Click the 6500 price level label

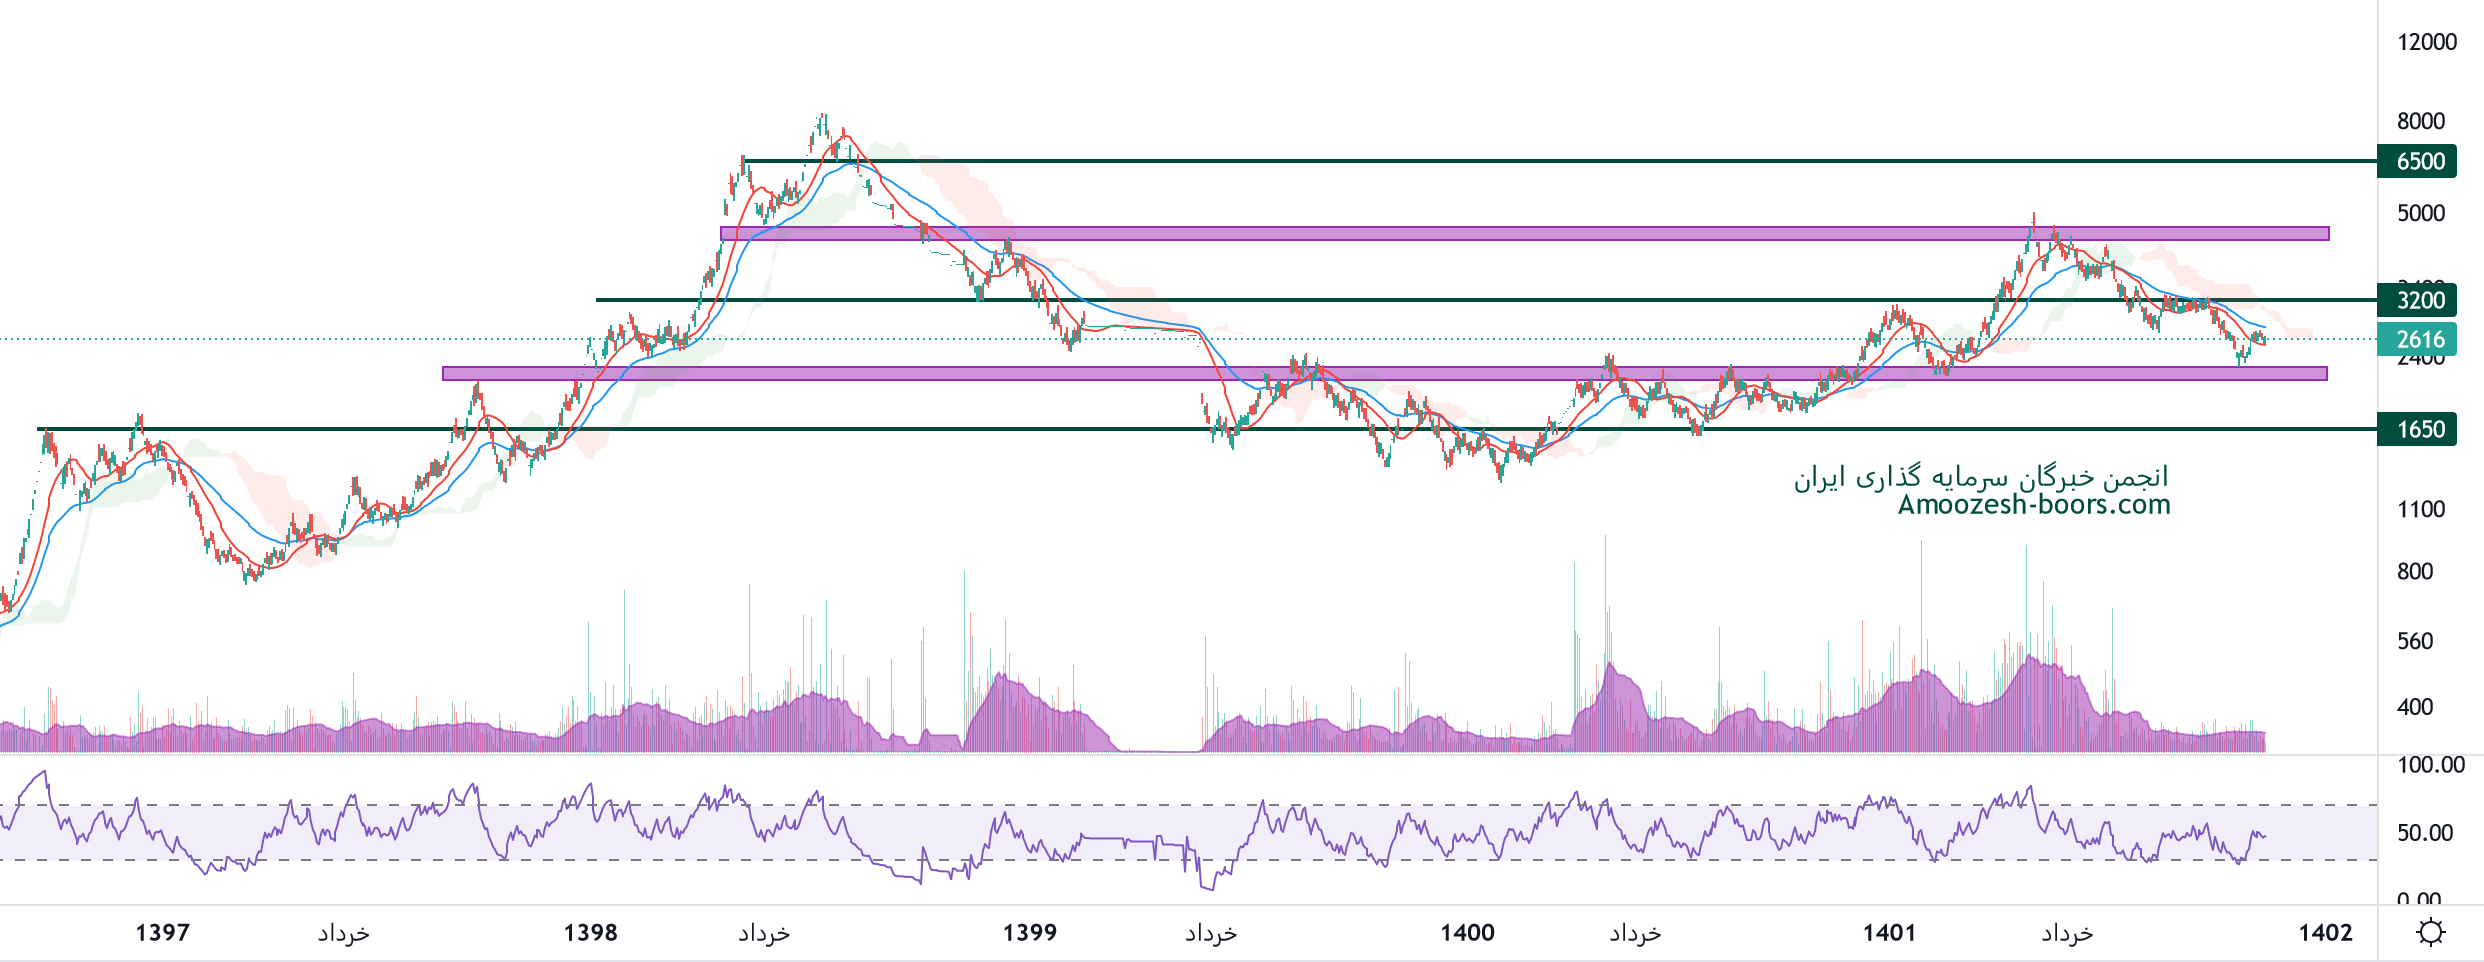2418,161
